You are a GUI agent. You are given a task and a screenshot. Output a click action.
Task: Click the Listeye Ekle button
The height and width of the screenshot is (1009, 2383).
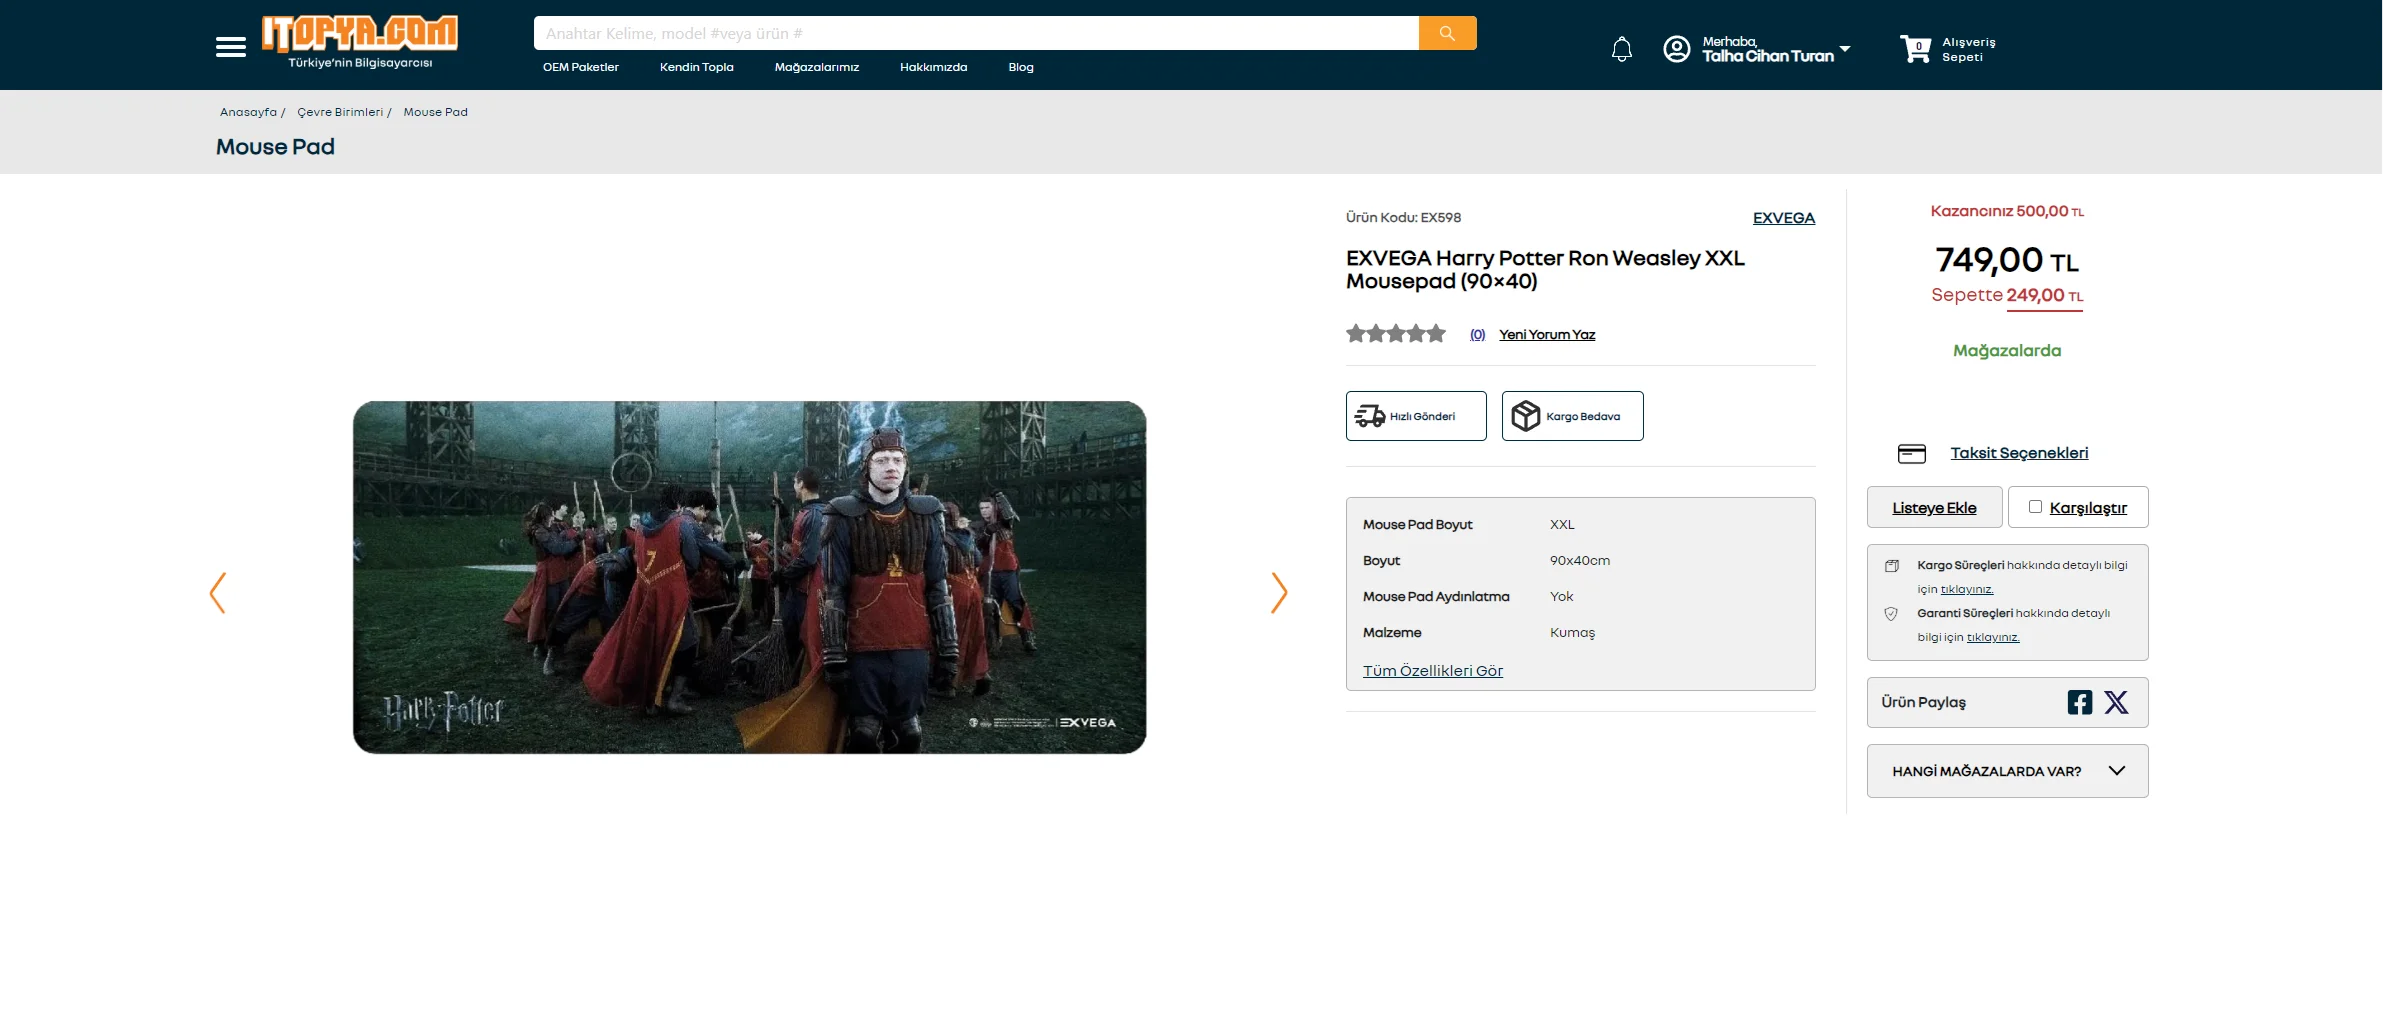coord(1935,507)
